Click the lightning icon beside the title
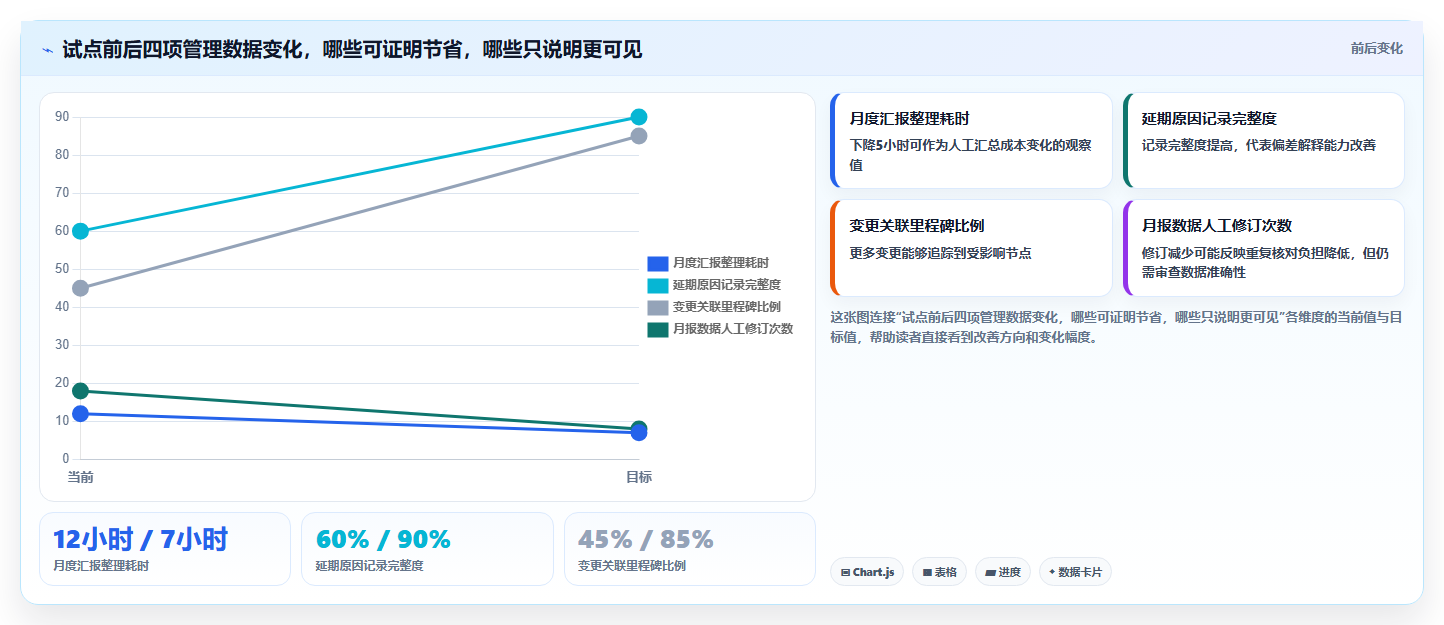 point(47,49)
